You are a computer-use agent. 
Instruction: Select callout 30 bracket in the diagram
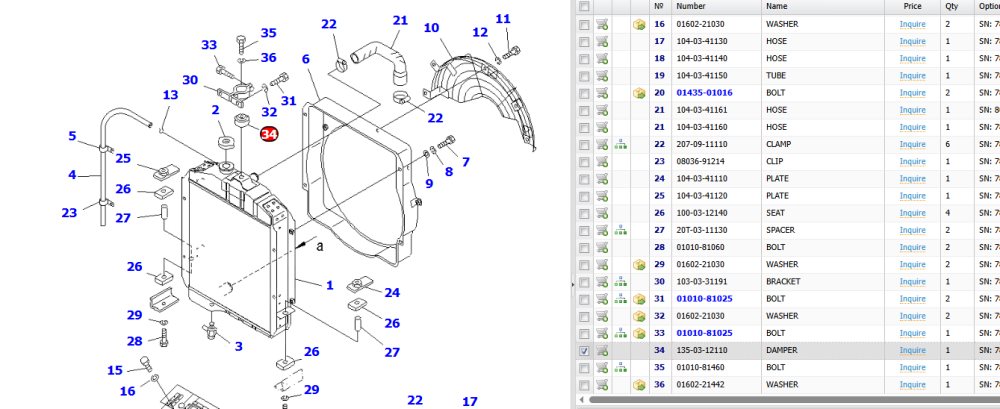coord(190,80)
